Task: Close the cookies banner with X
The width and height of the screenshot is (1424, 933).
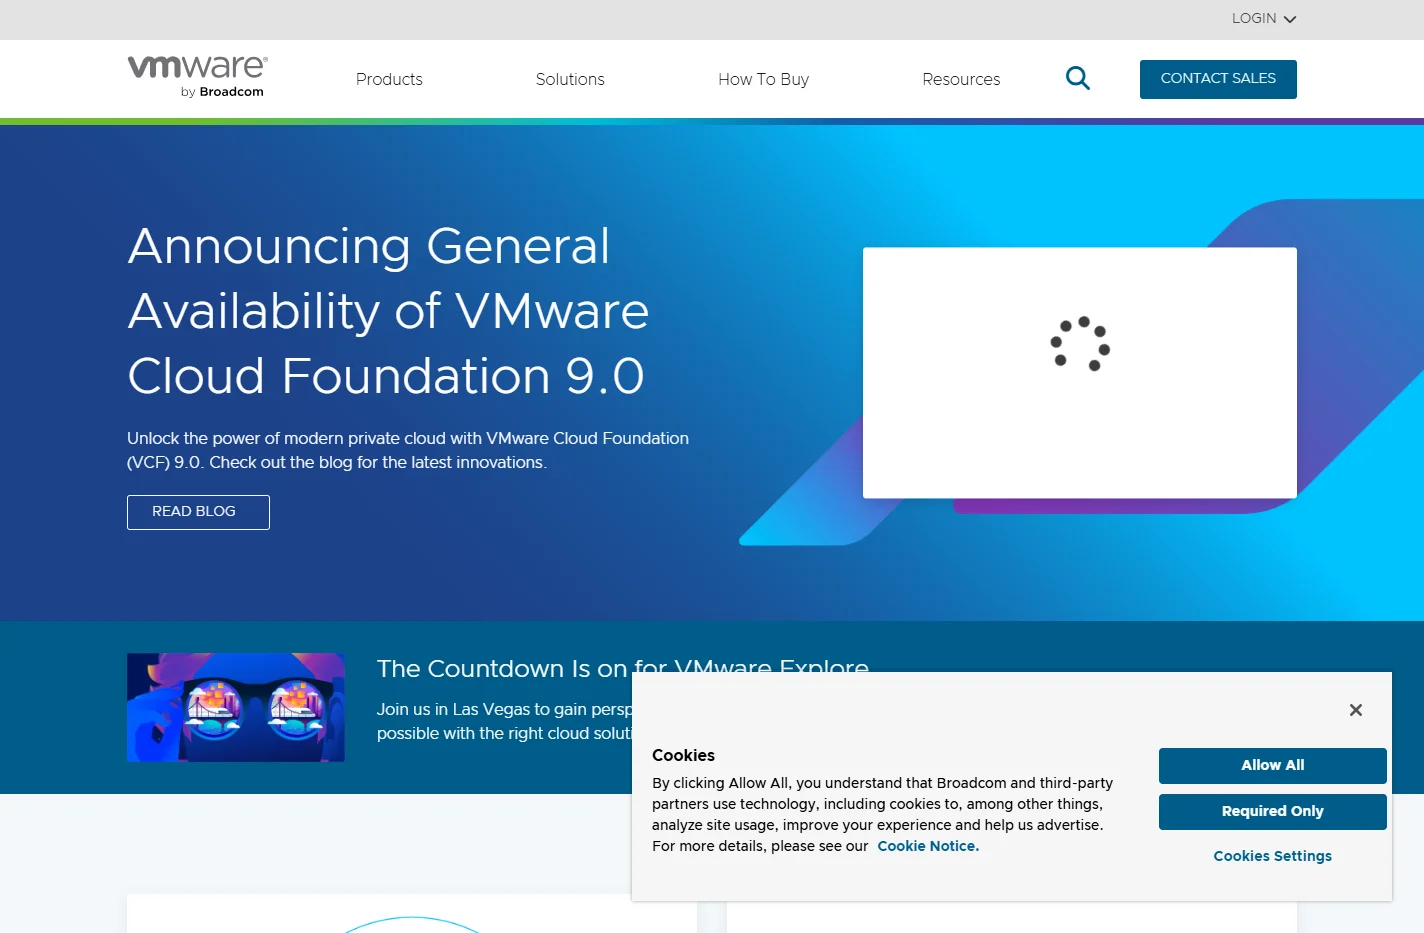Action: pos(1355,710)
